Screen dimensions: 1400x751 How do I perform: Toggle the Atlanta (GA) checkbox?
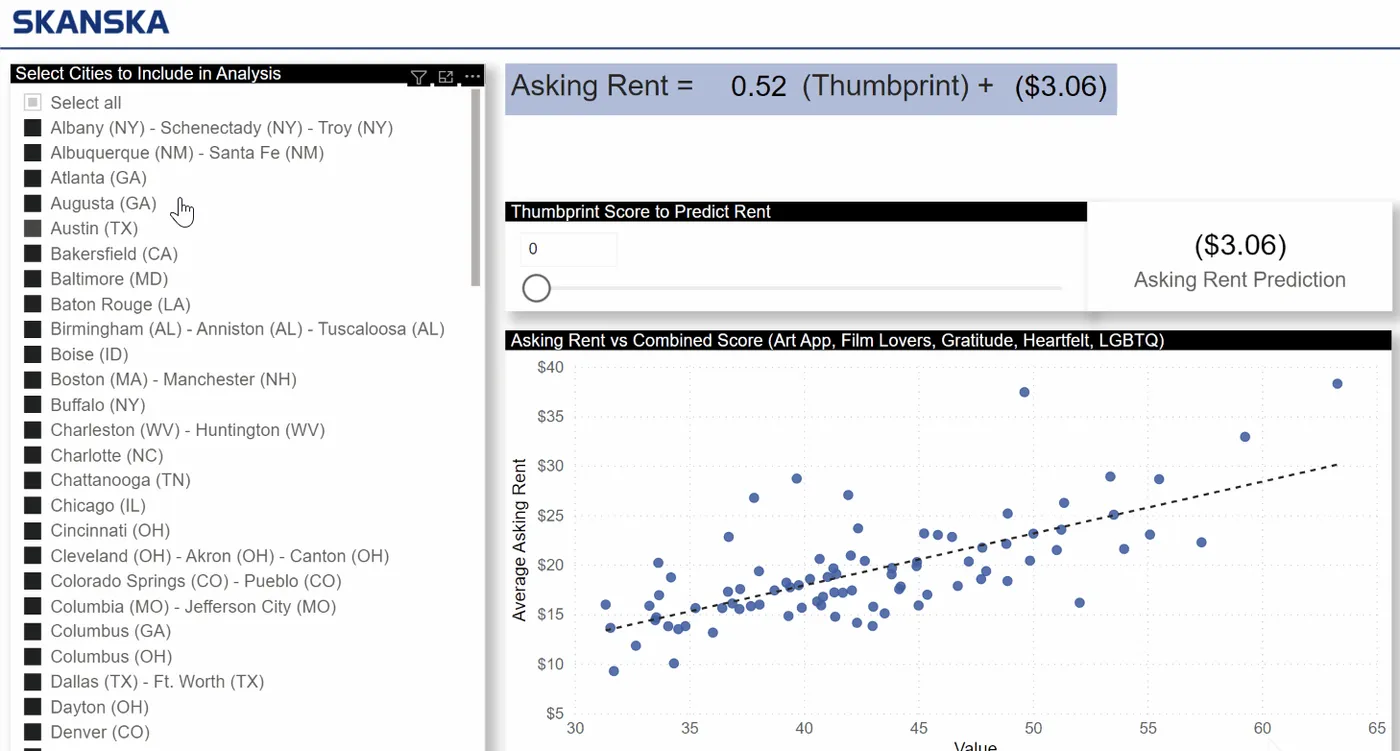(32, 178)
